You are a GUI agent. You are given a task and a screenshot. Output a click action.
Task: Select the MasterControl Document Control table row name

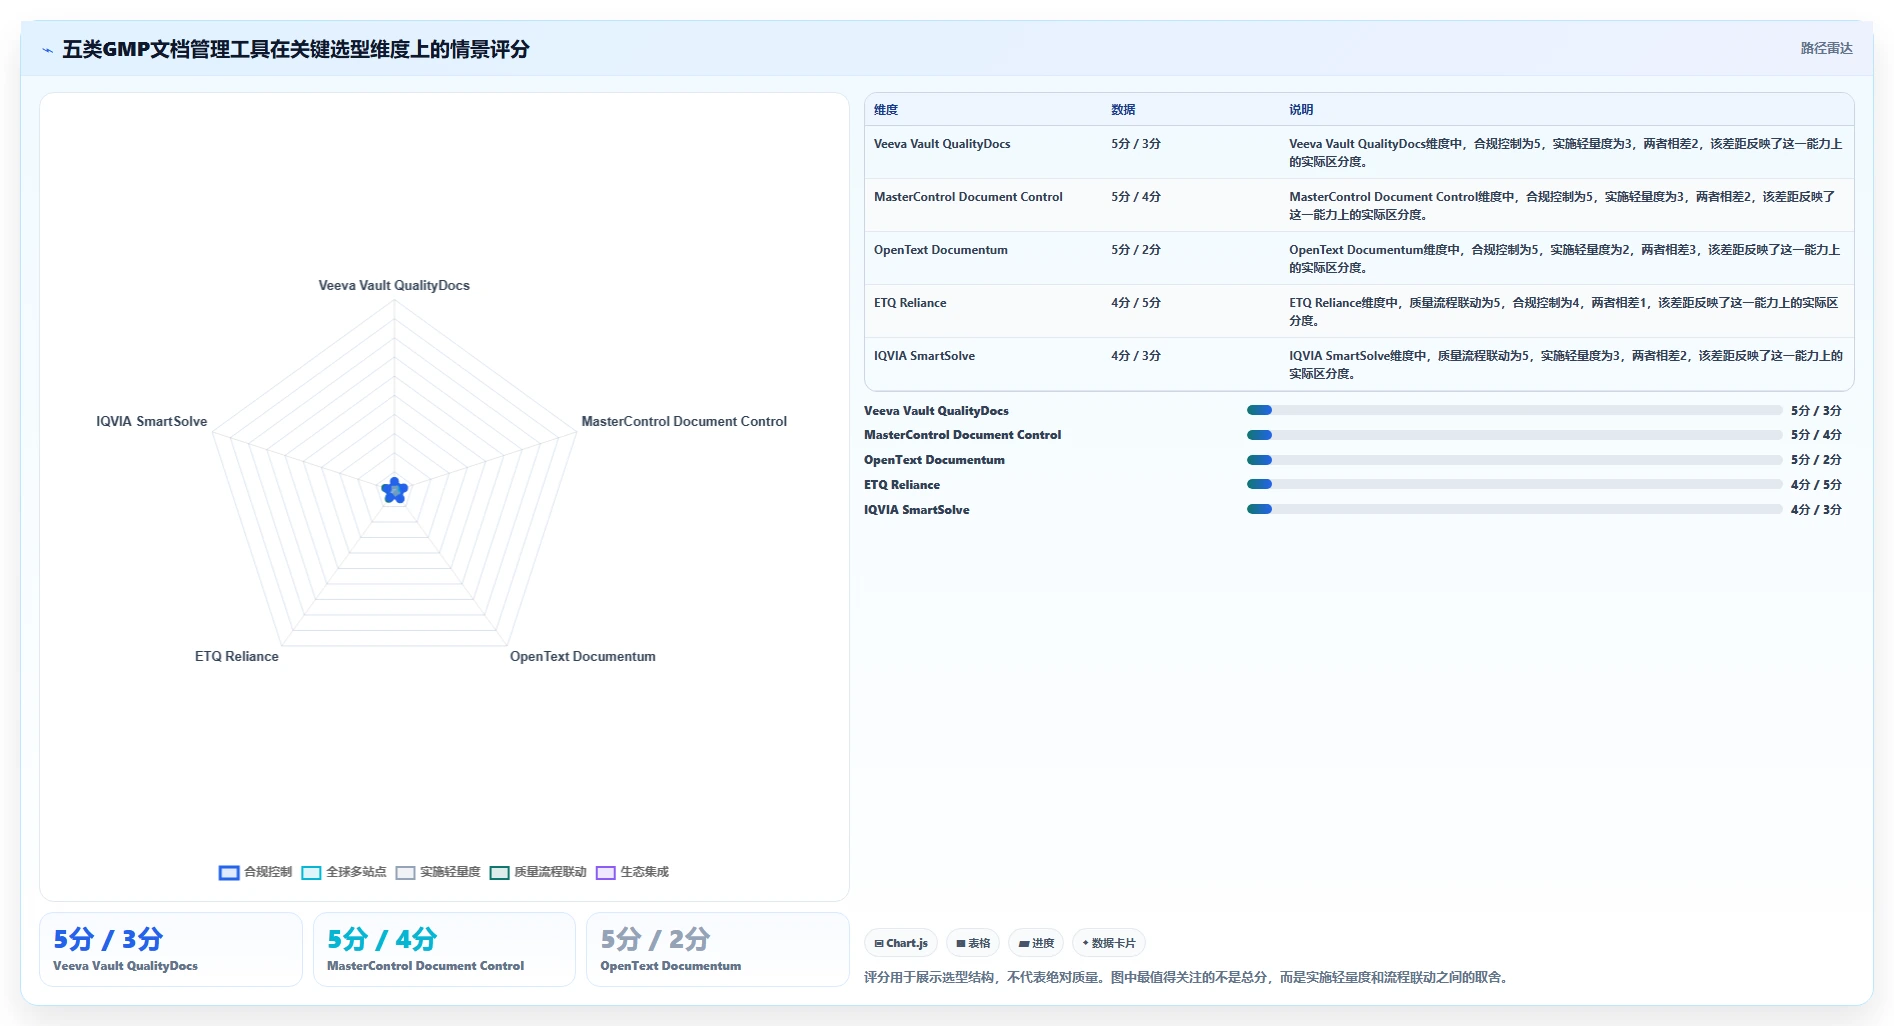click(x=968, y=197)
